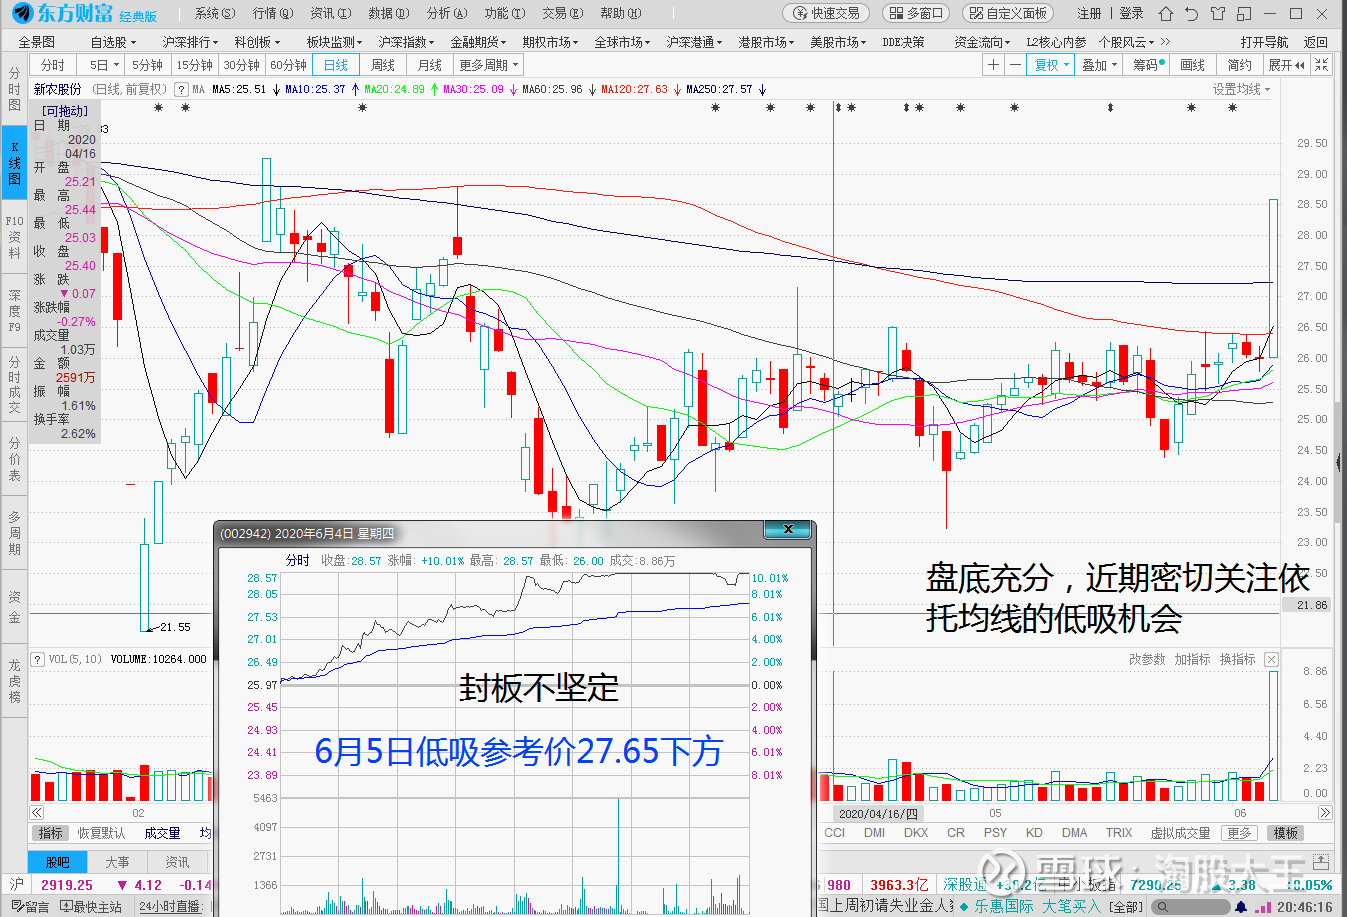Click the notification bell icon

pyautogui.click(x=1241, y=907)
